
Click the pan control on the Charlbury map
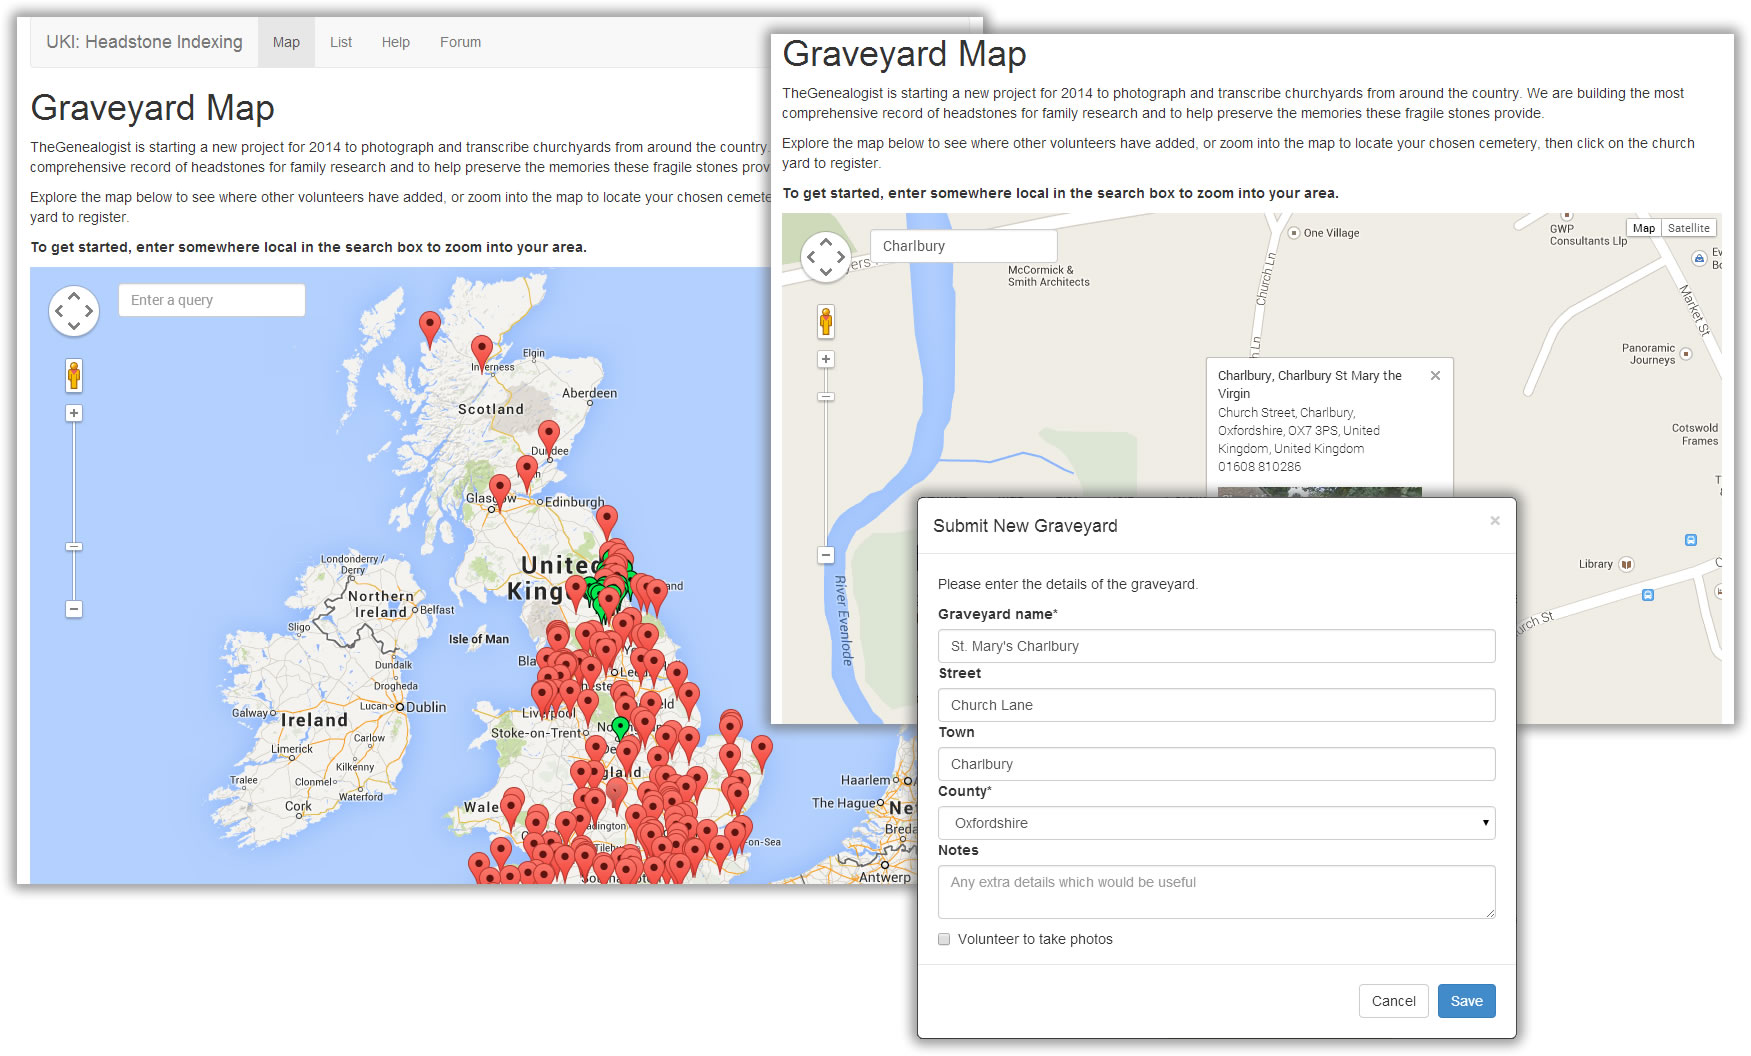point(826,257)
